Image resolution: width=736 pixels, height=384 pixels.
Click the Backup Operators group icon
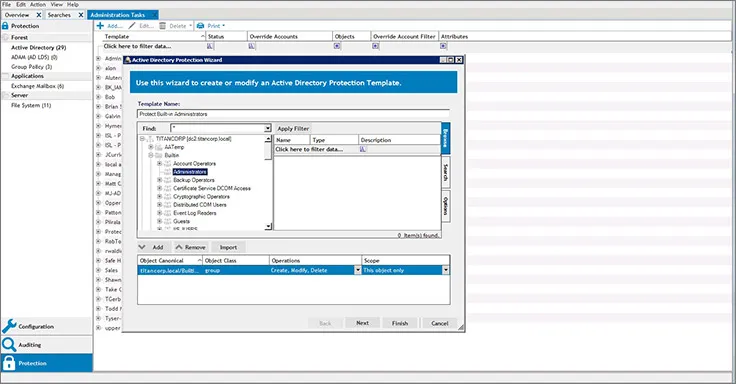(x=168, y=180)
